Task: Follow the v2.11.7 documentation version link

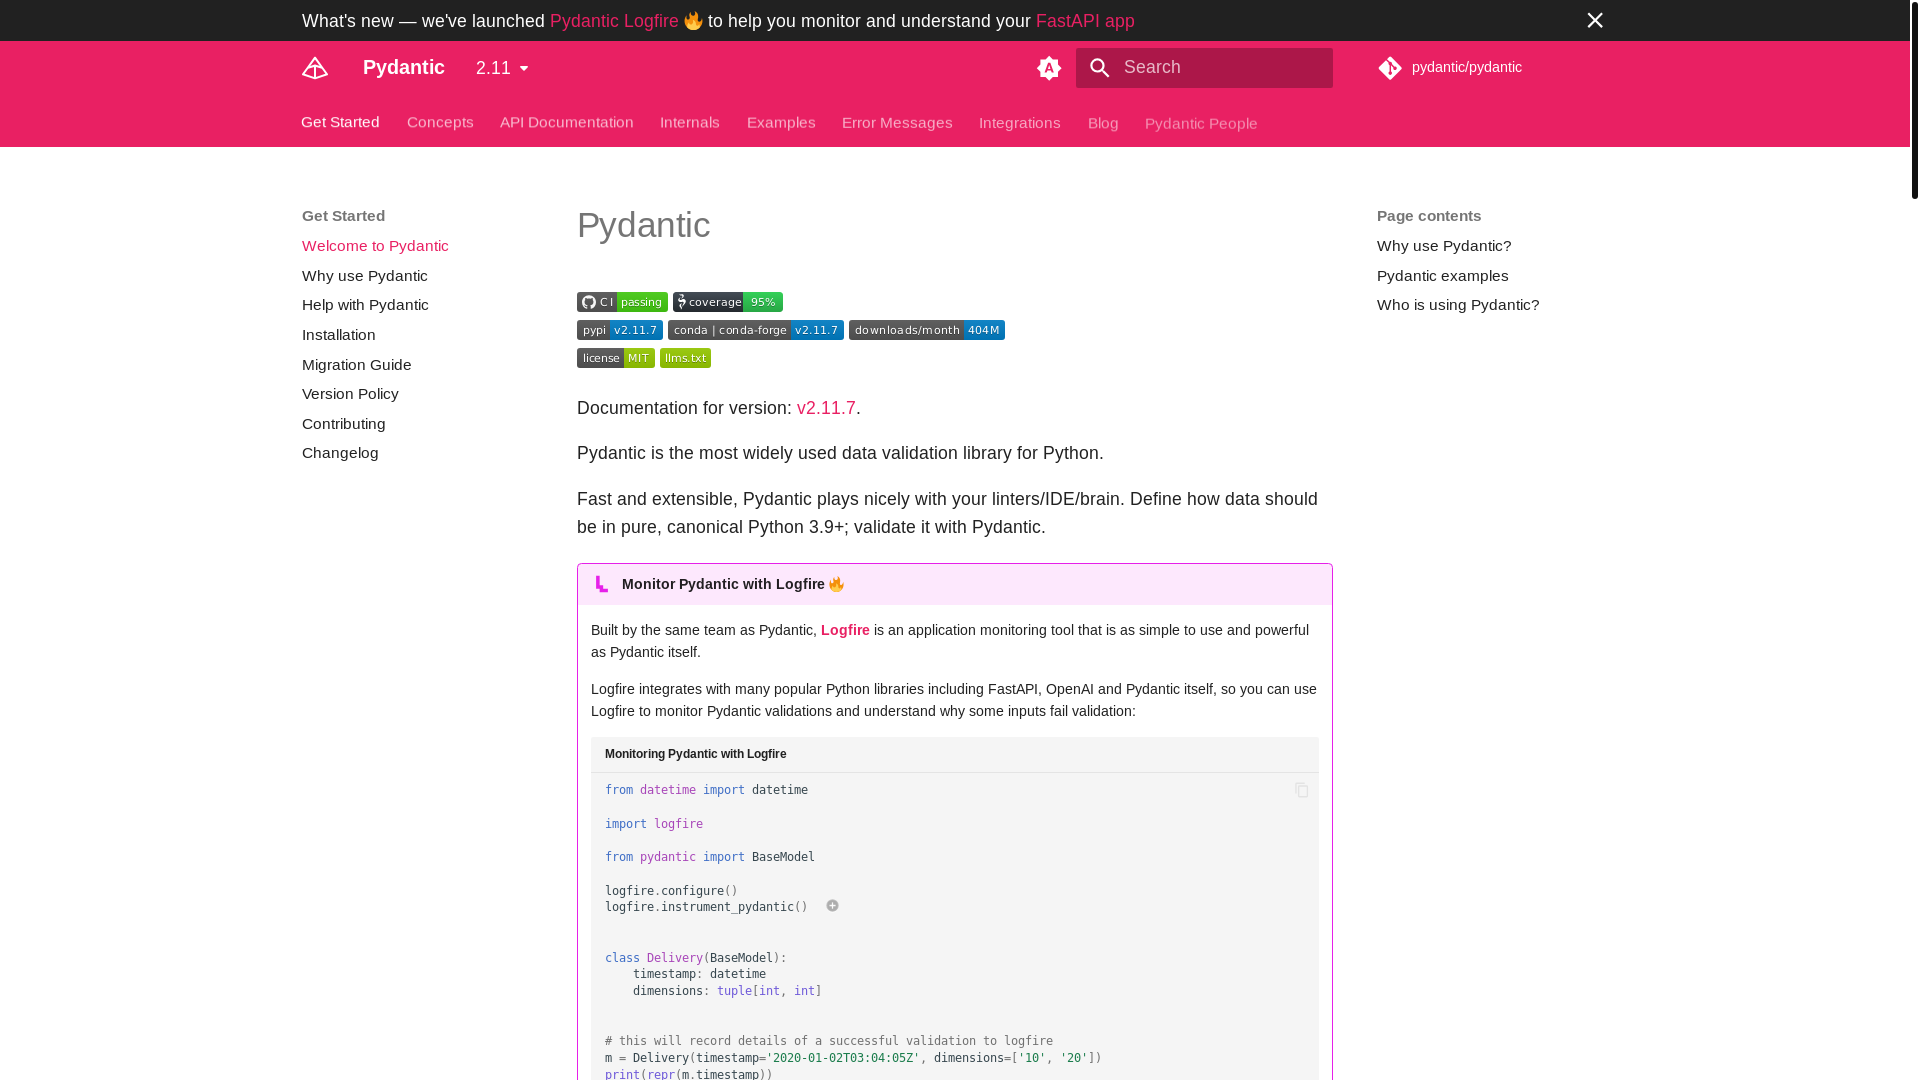Action: pyautogui.click(x=826, y=408)
